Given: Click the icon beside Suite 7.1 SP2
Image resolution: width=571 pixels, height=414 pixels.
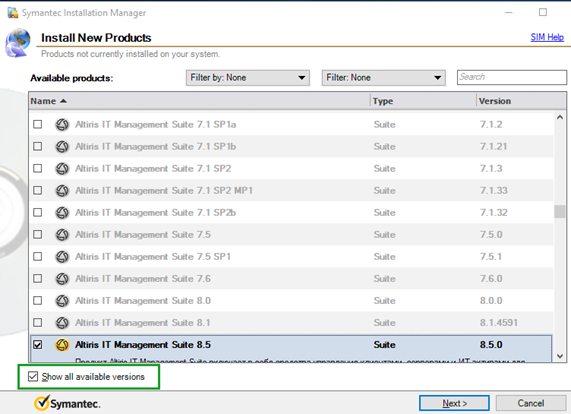Looking at the screenshot, I should coord(62,169).
